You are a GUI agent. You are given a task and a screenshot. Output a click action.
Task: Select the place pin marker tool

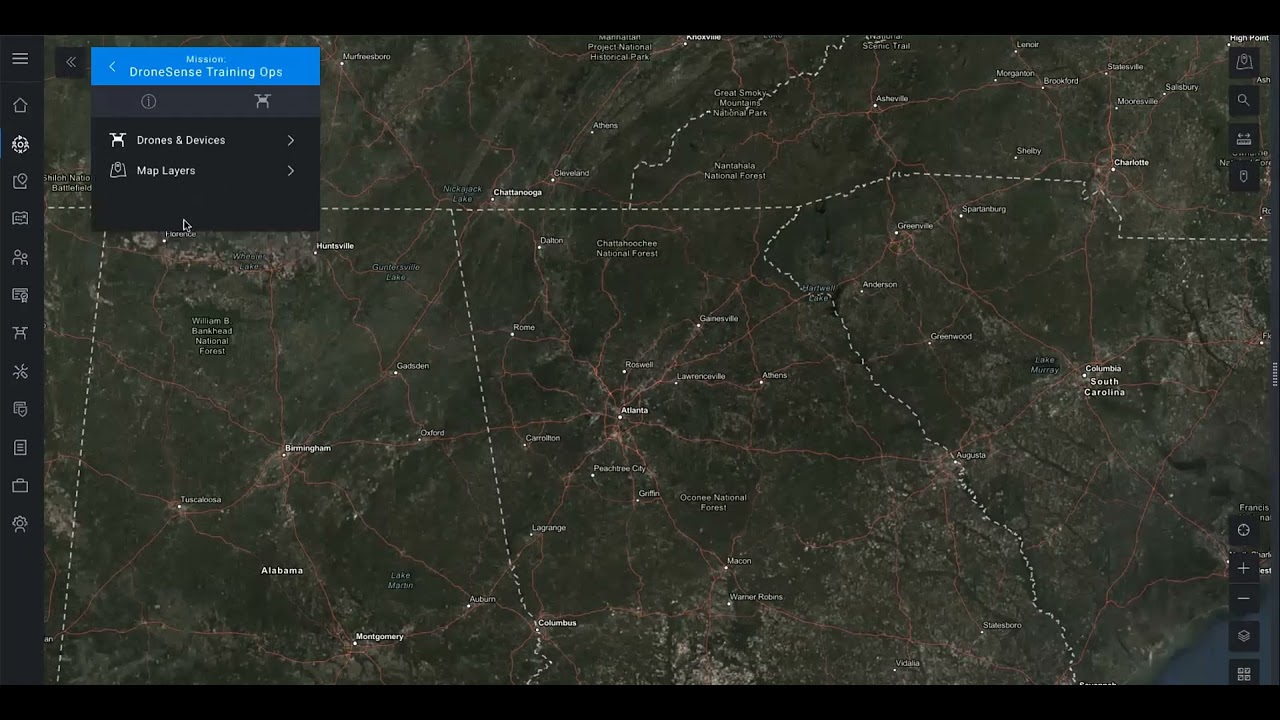click(1244, 177)
